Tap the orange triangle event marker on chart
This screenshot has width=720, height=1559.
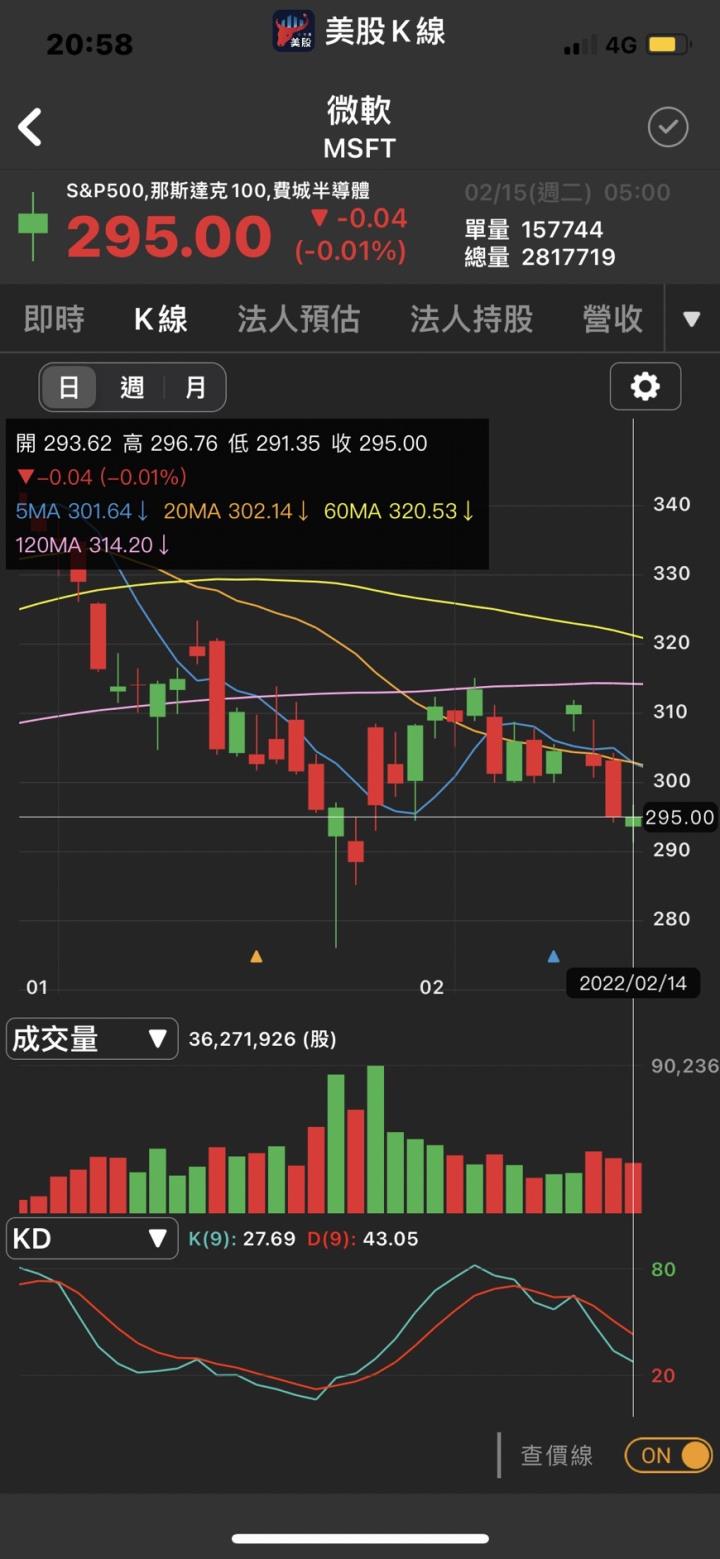(x=256, y=956)
